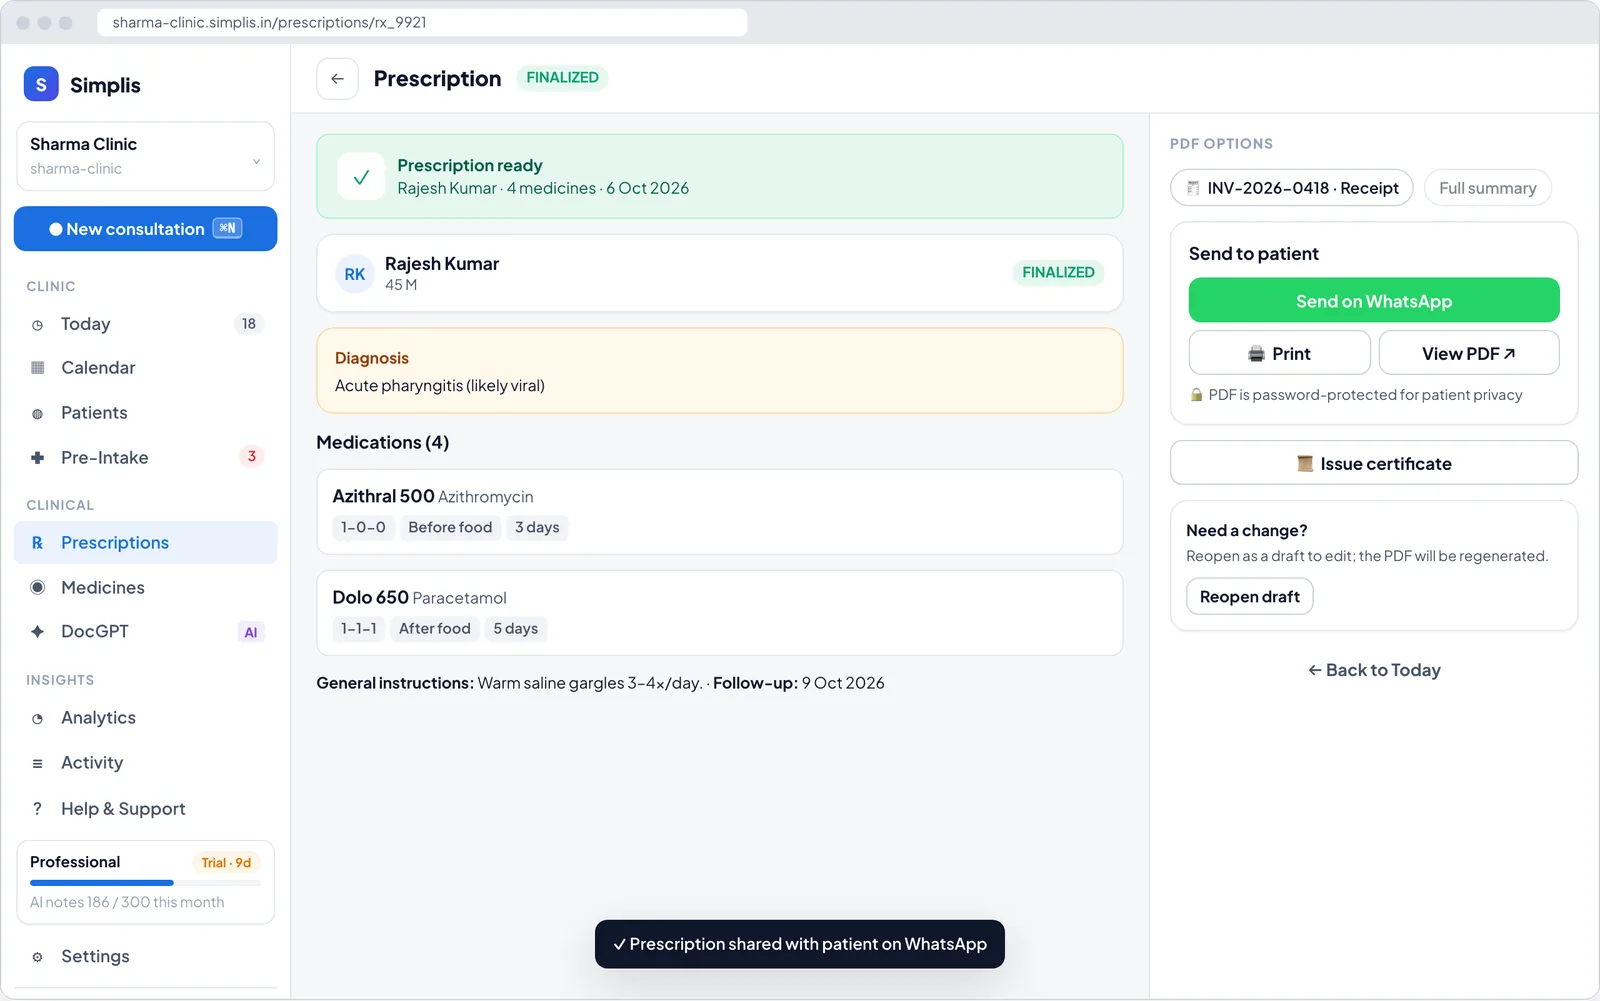The width and height of the screenshot is (1600, 1001).
Task: Click the RK avatar
Action: click(x=355, y=274)
